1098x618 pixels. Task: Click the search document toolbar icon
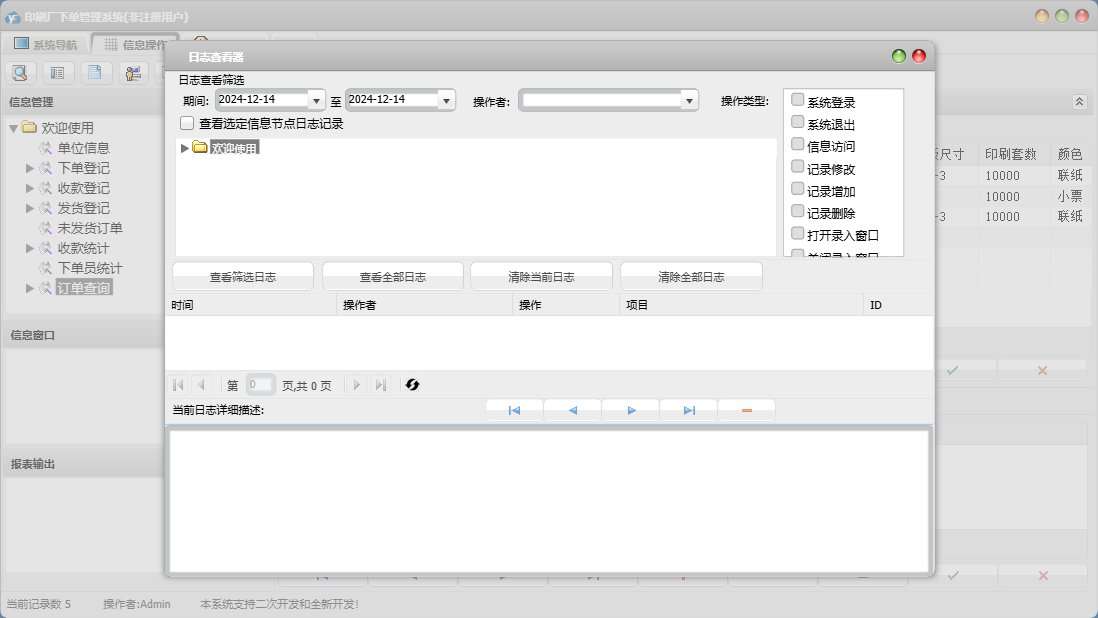(x=20, y=73)
